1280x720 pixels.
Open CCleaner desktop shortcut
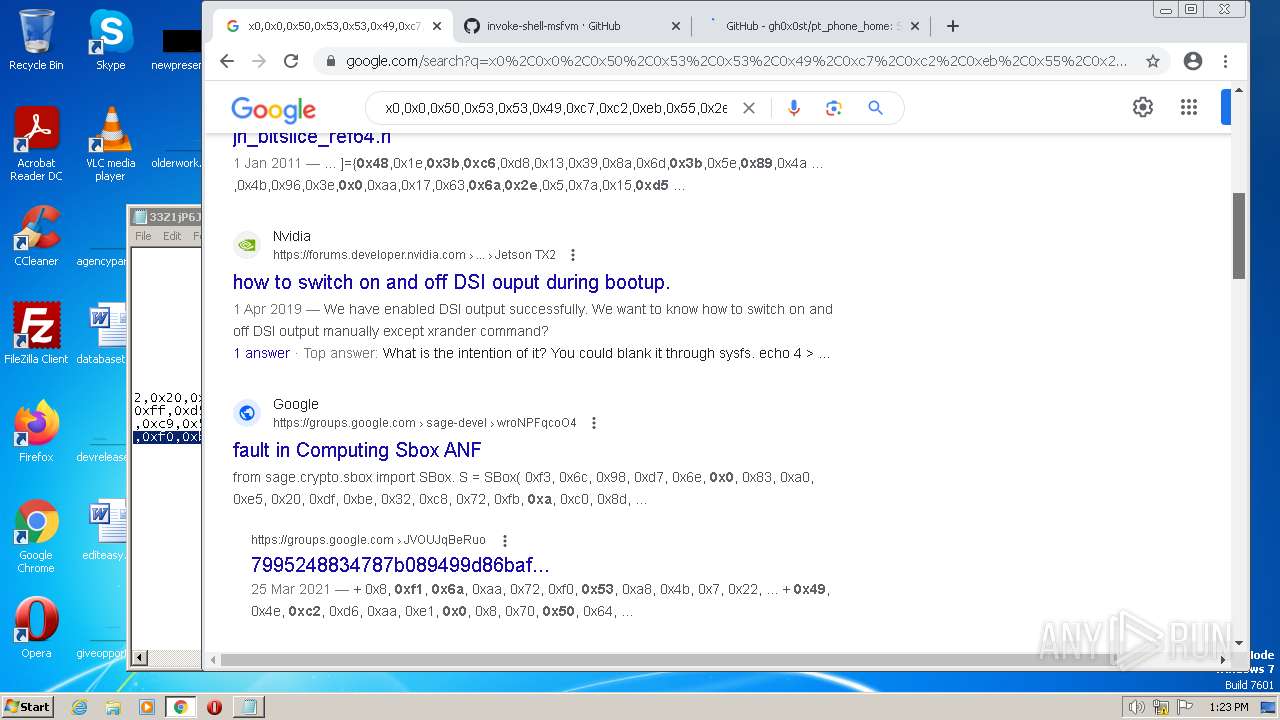36,236
